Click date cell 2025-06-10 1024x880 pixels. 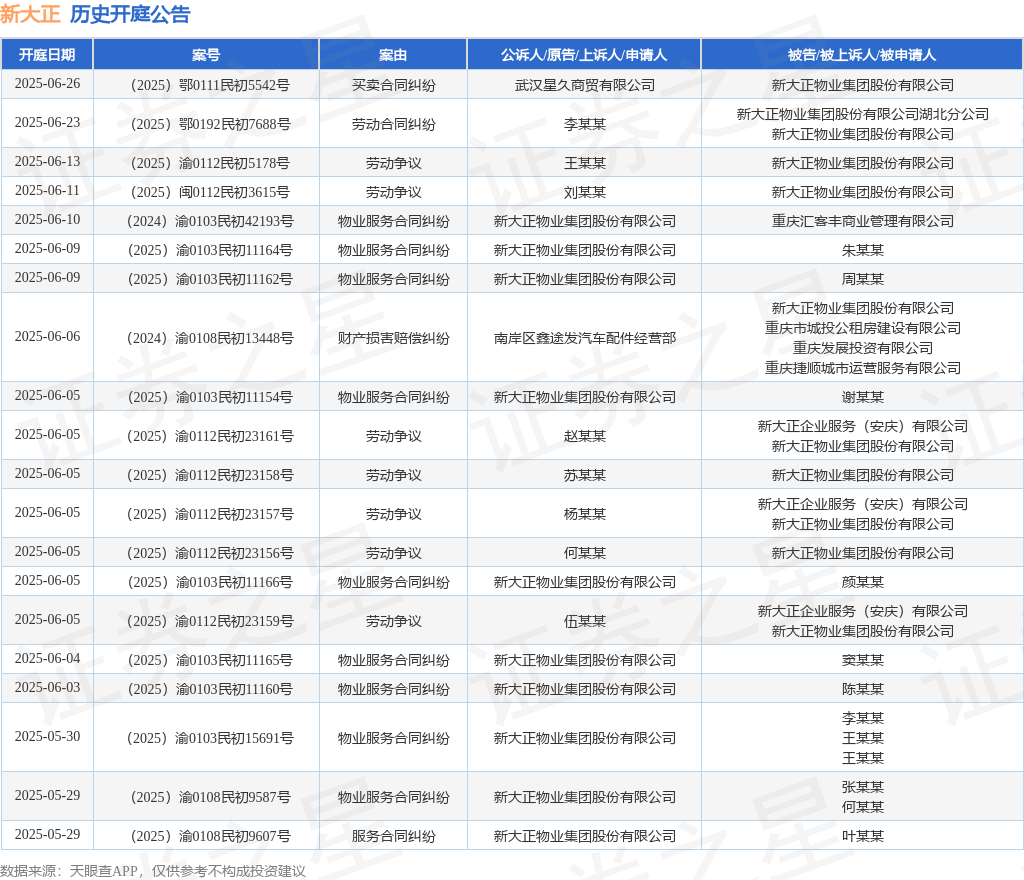(x=47, y=219)
